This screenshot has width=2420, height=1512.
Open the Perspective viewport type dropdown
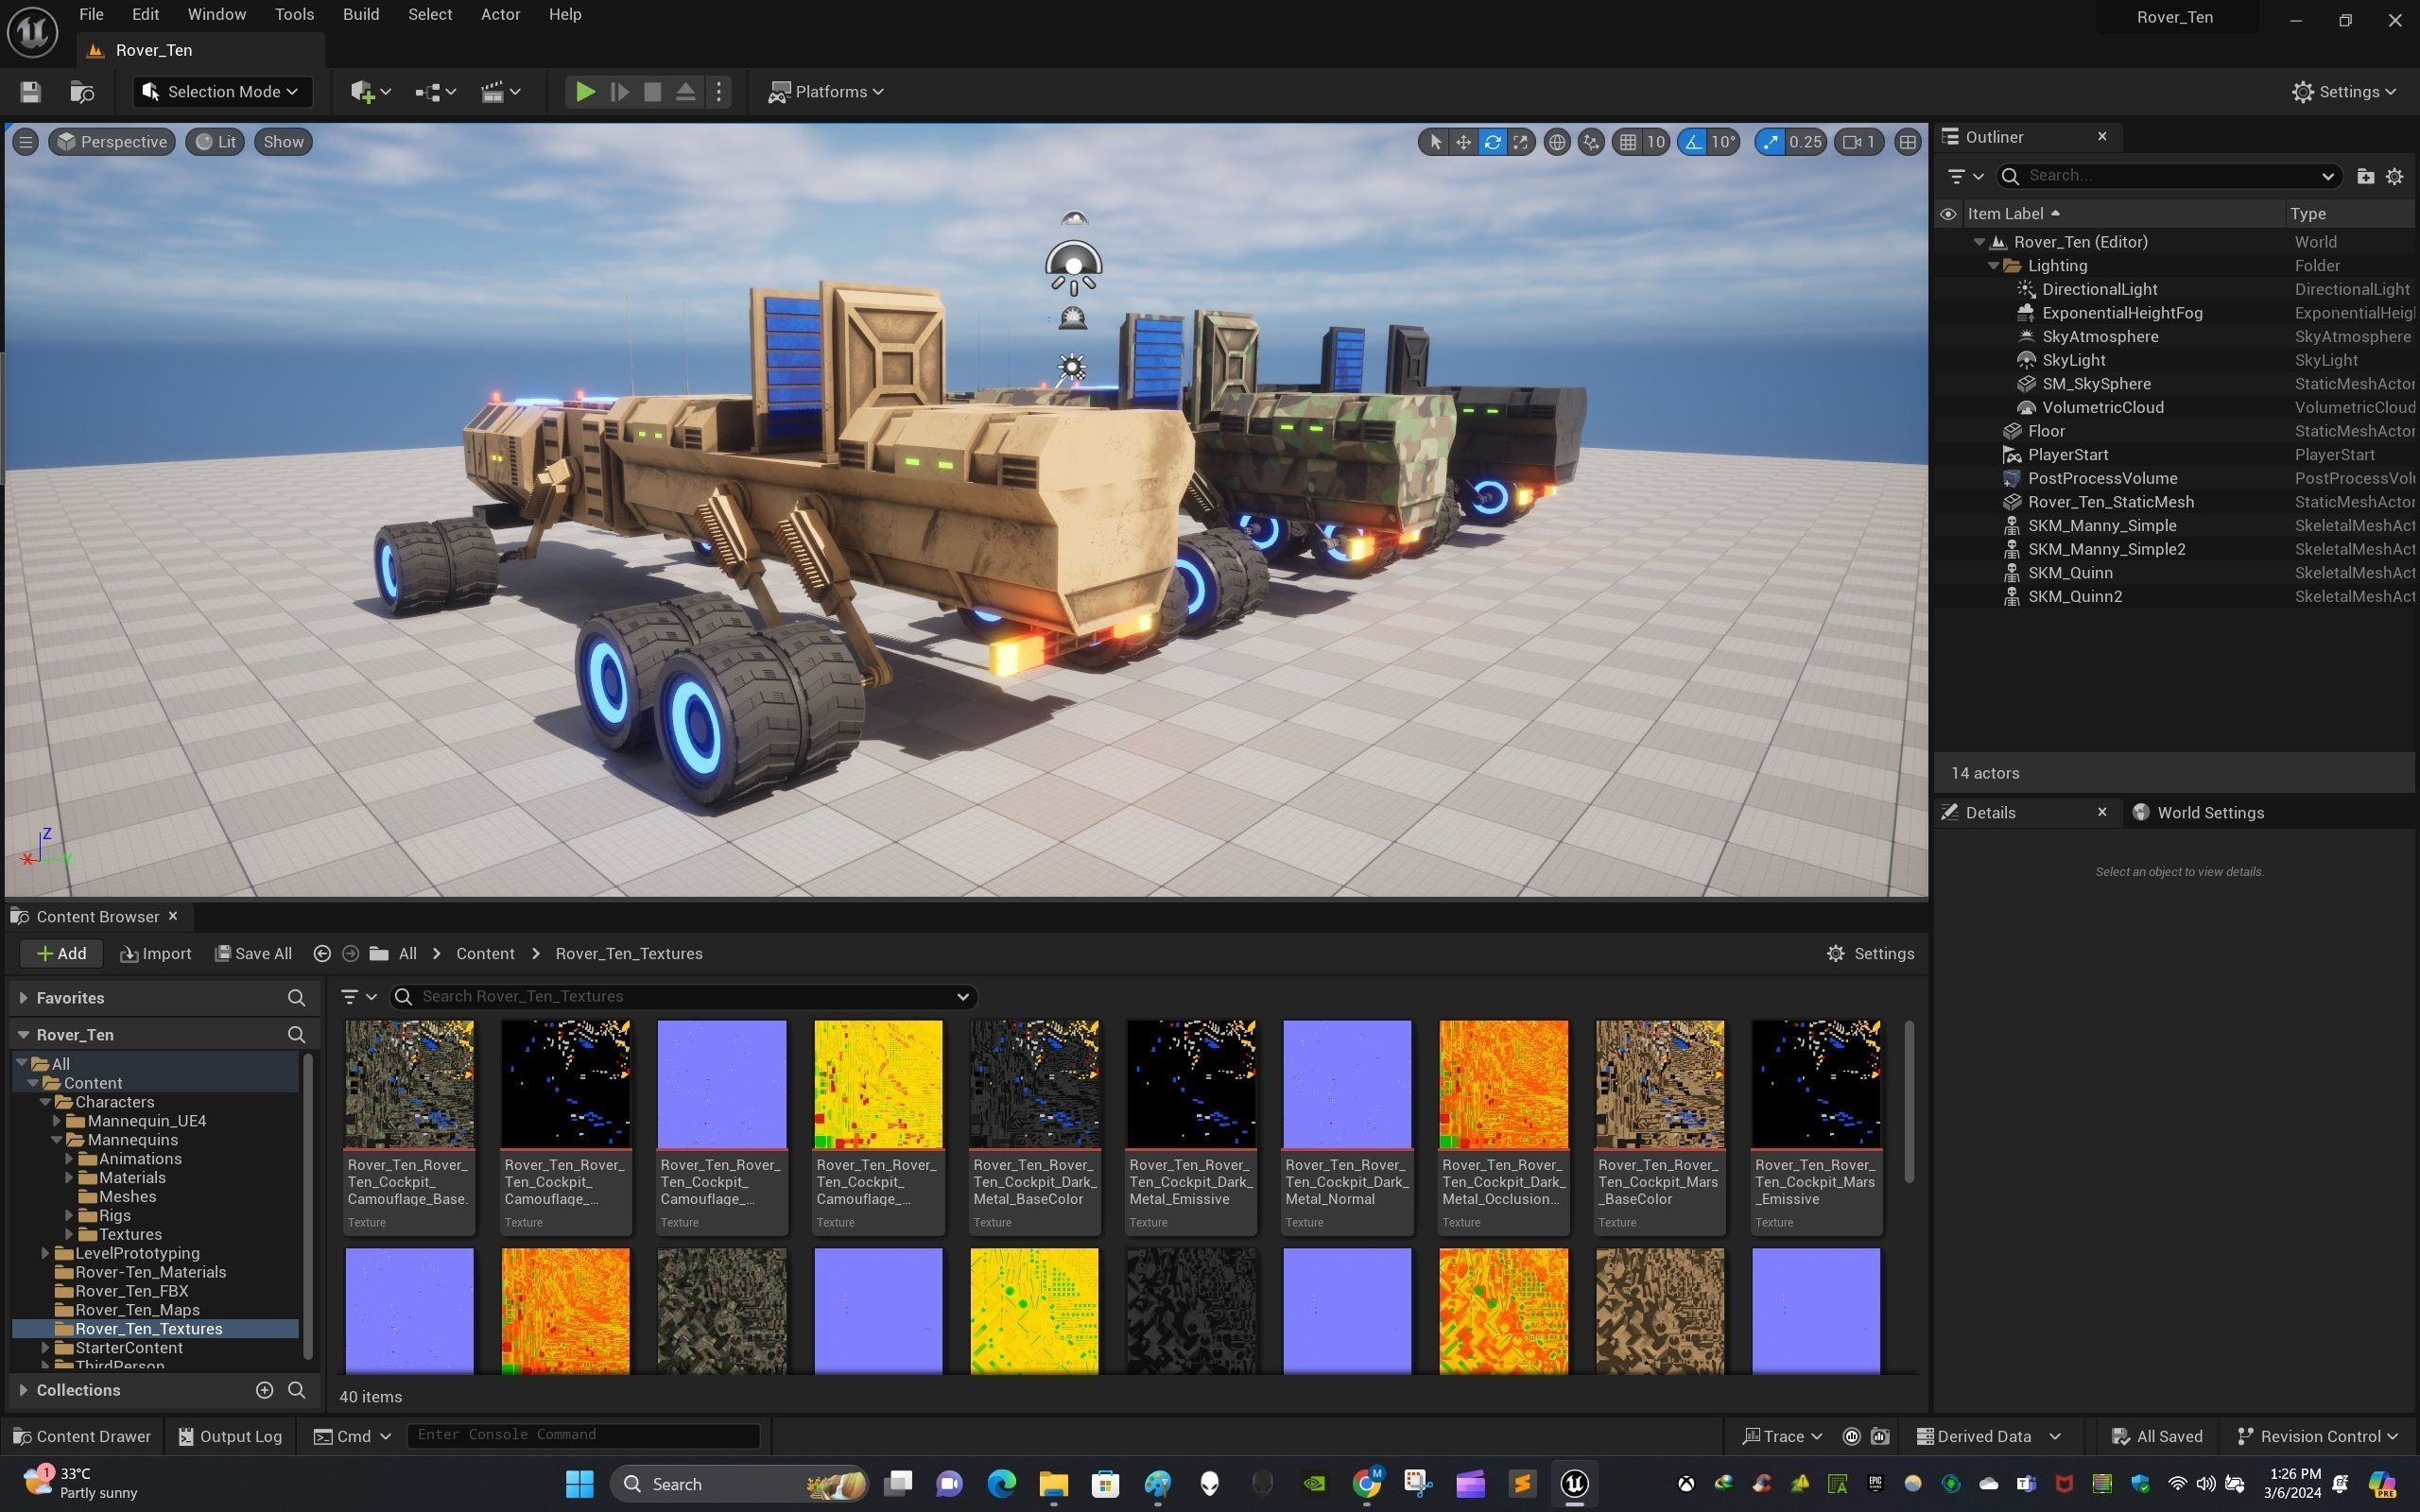coord(112,142)
